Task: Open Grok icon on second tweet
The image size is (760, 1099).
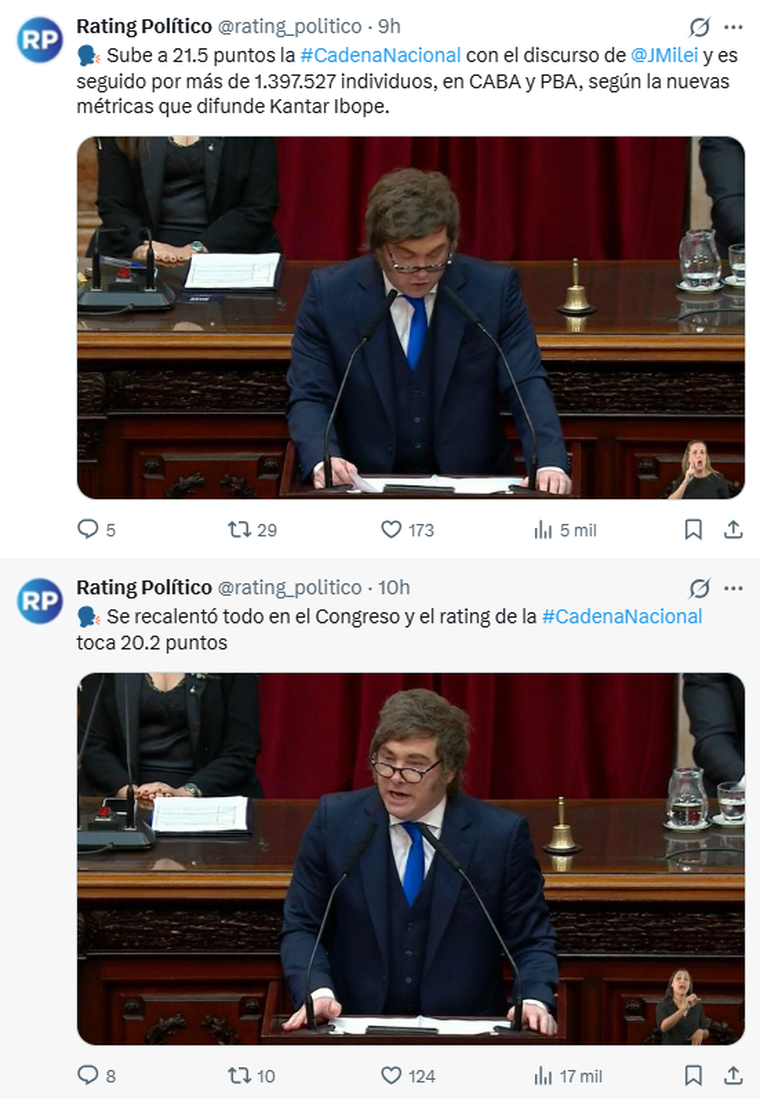Action: [x=700, y=588]
